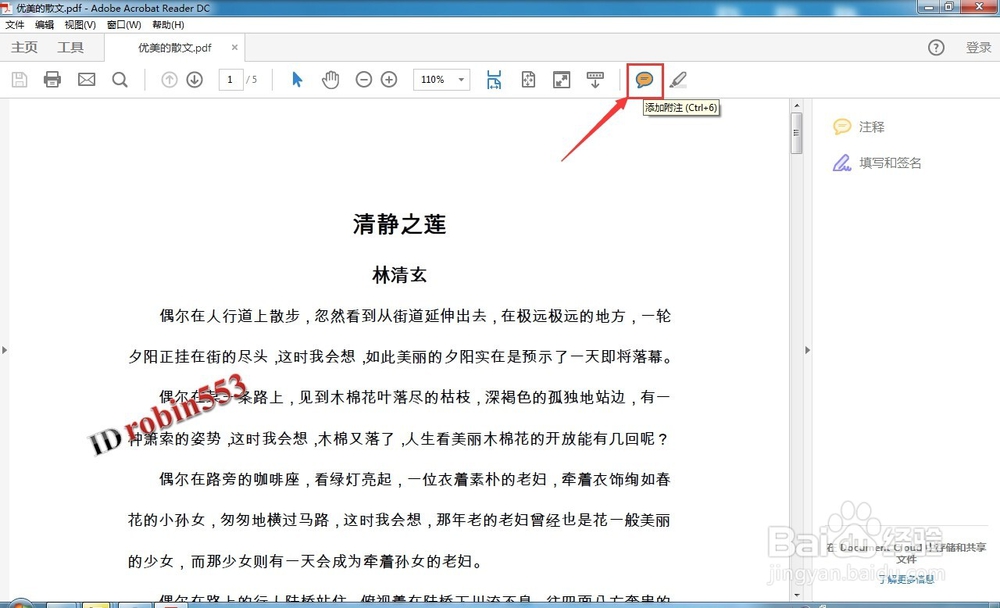Click the Add sticky note icon
Screen dimensions: 1000x608
tap(645, 80)
